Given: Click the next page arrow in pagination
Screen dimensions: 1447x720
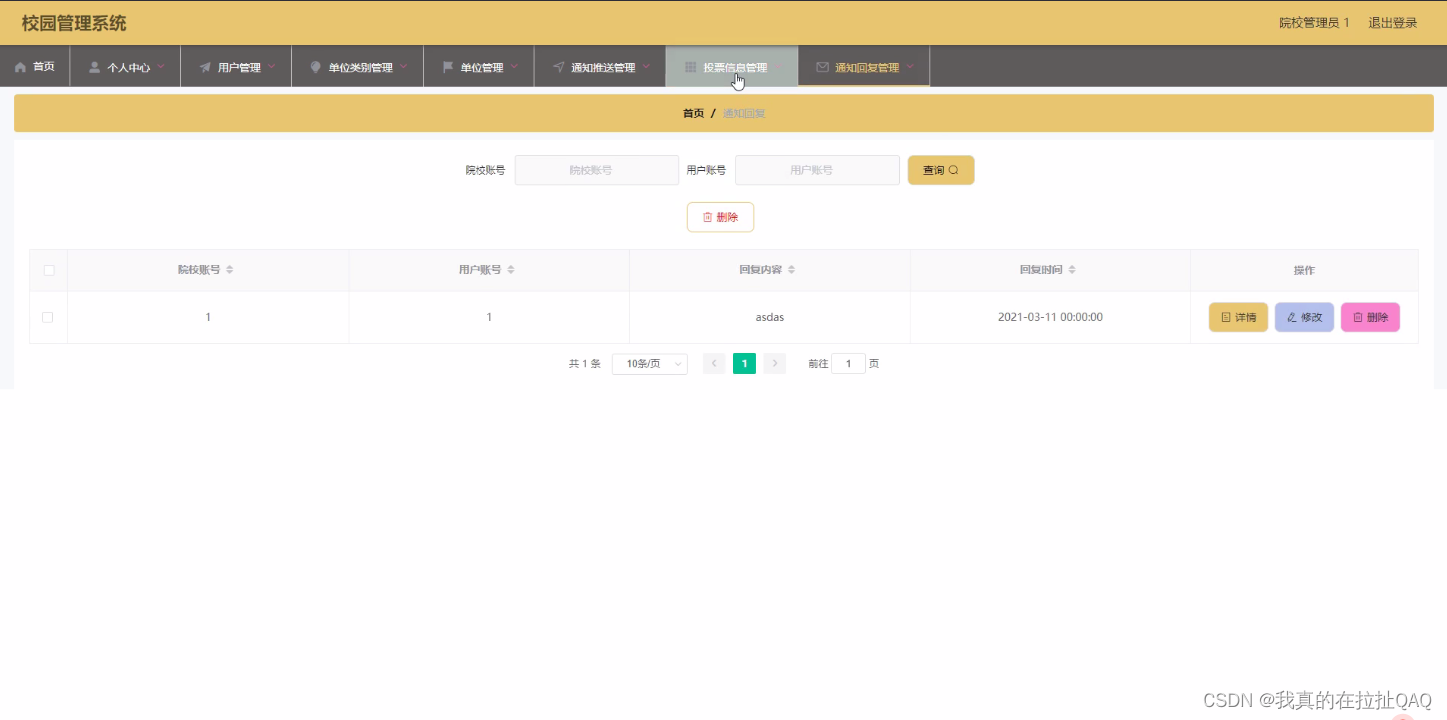Looking at the screenshot, I should (x=775, y=364).
